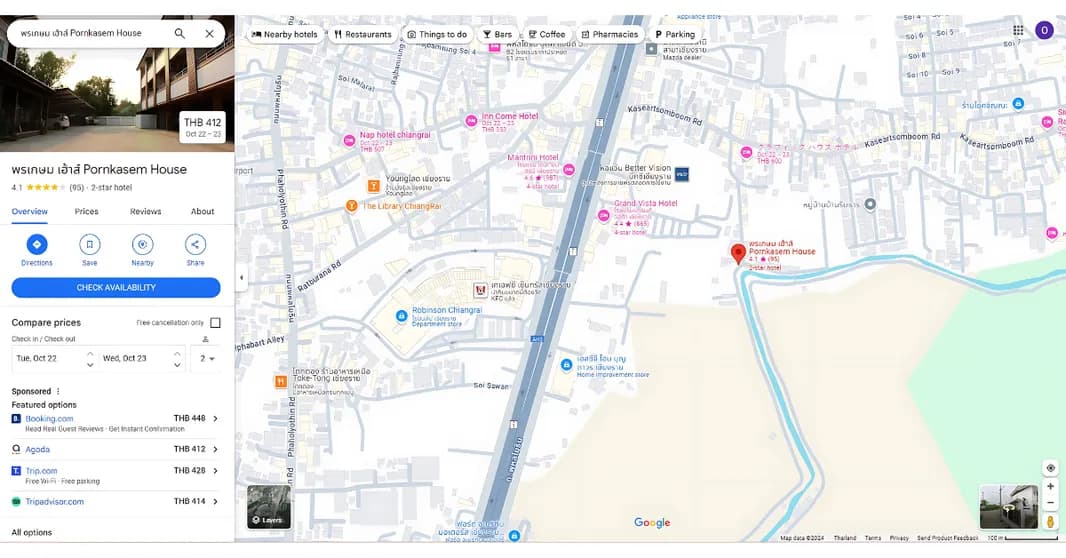Viewport: 1066px width, 558px height.
Task: Expand Tripadvisor.com THB 414 chevron
Action: coord(216,502)
